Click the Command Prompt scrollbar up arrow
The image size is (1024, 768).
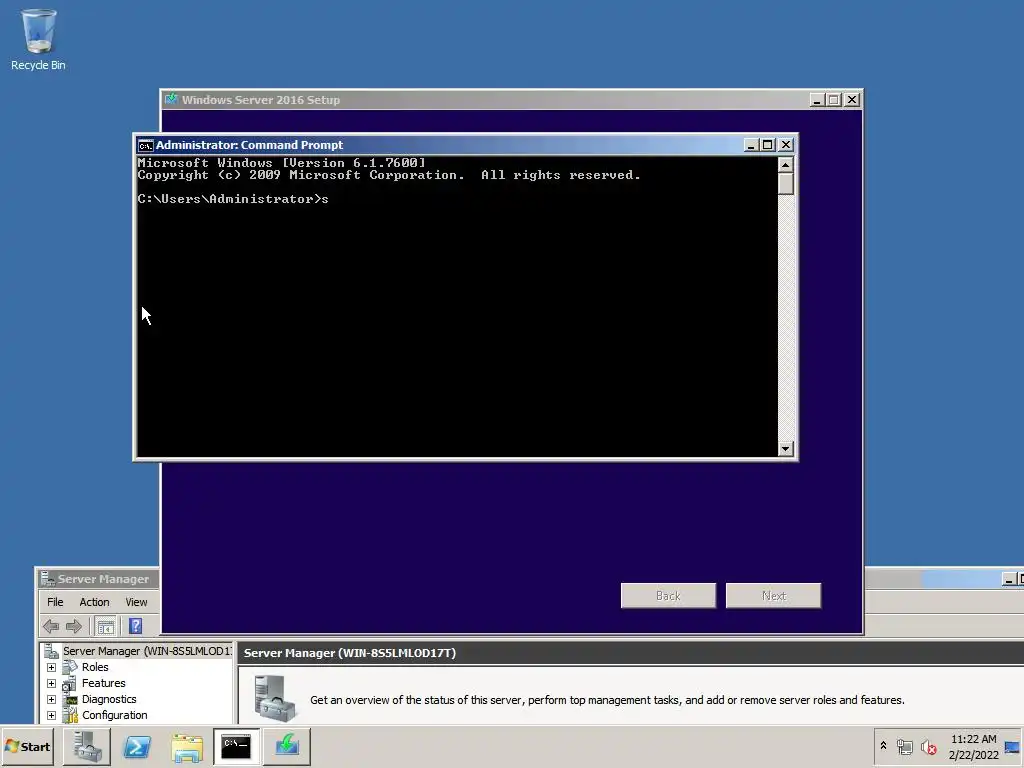[x=786, y=164]
